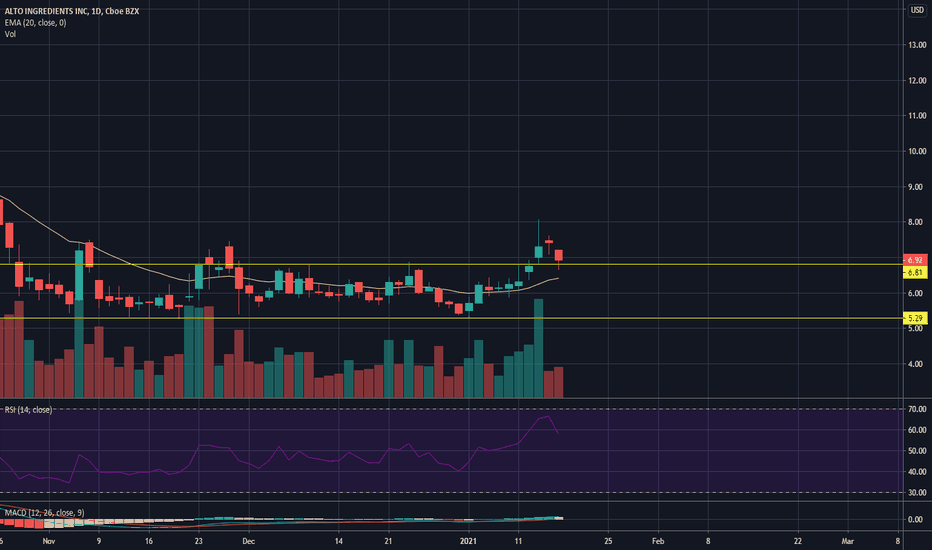Click the yellow 5.29 price line label
The width and height of the screenshot is (932, 550).
[x=915, y=318]
